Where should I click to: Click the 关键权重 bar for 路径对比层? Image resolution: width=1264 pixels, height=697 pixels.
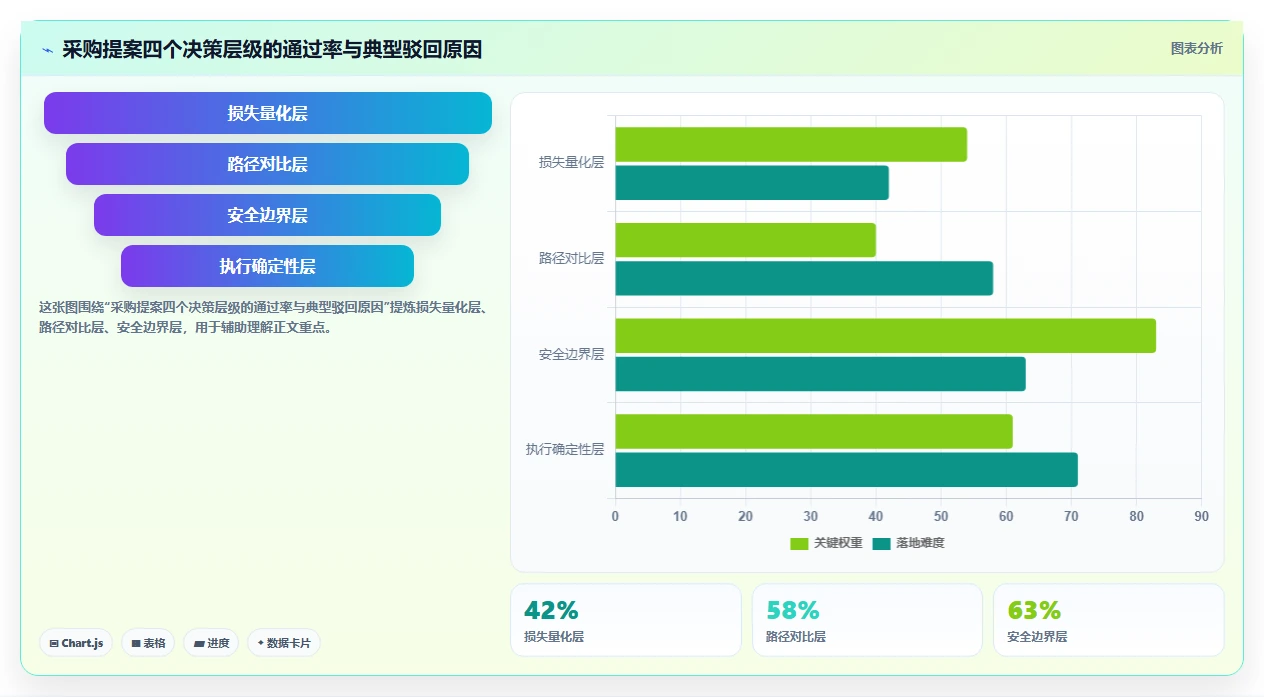(745, 240)
